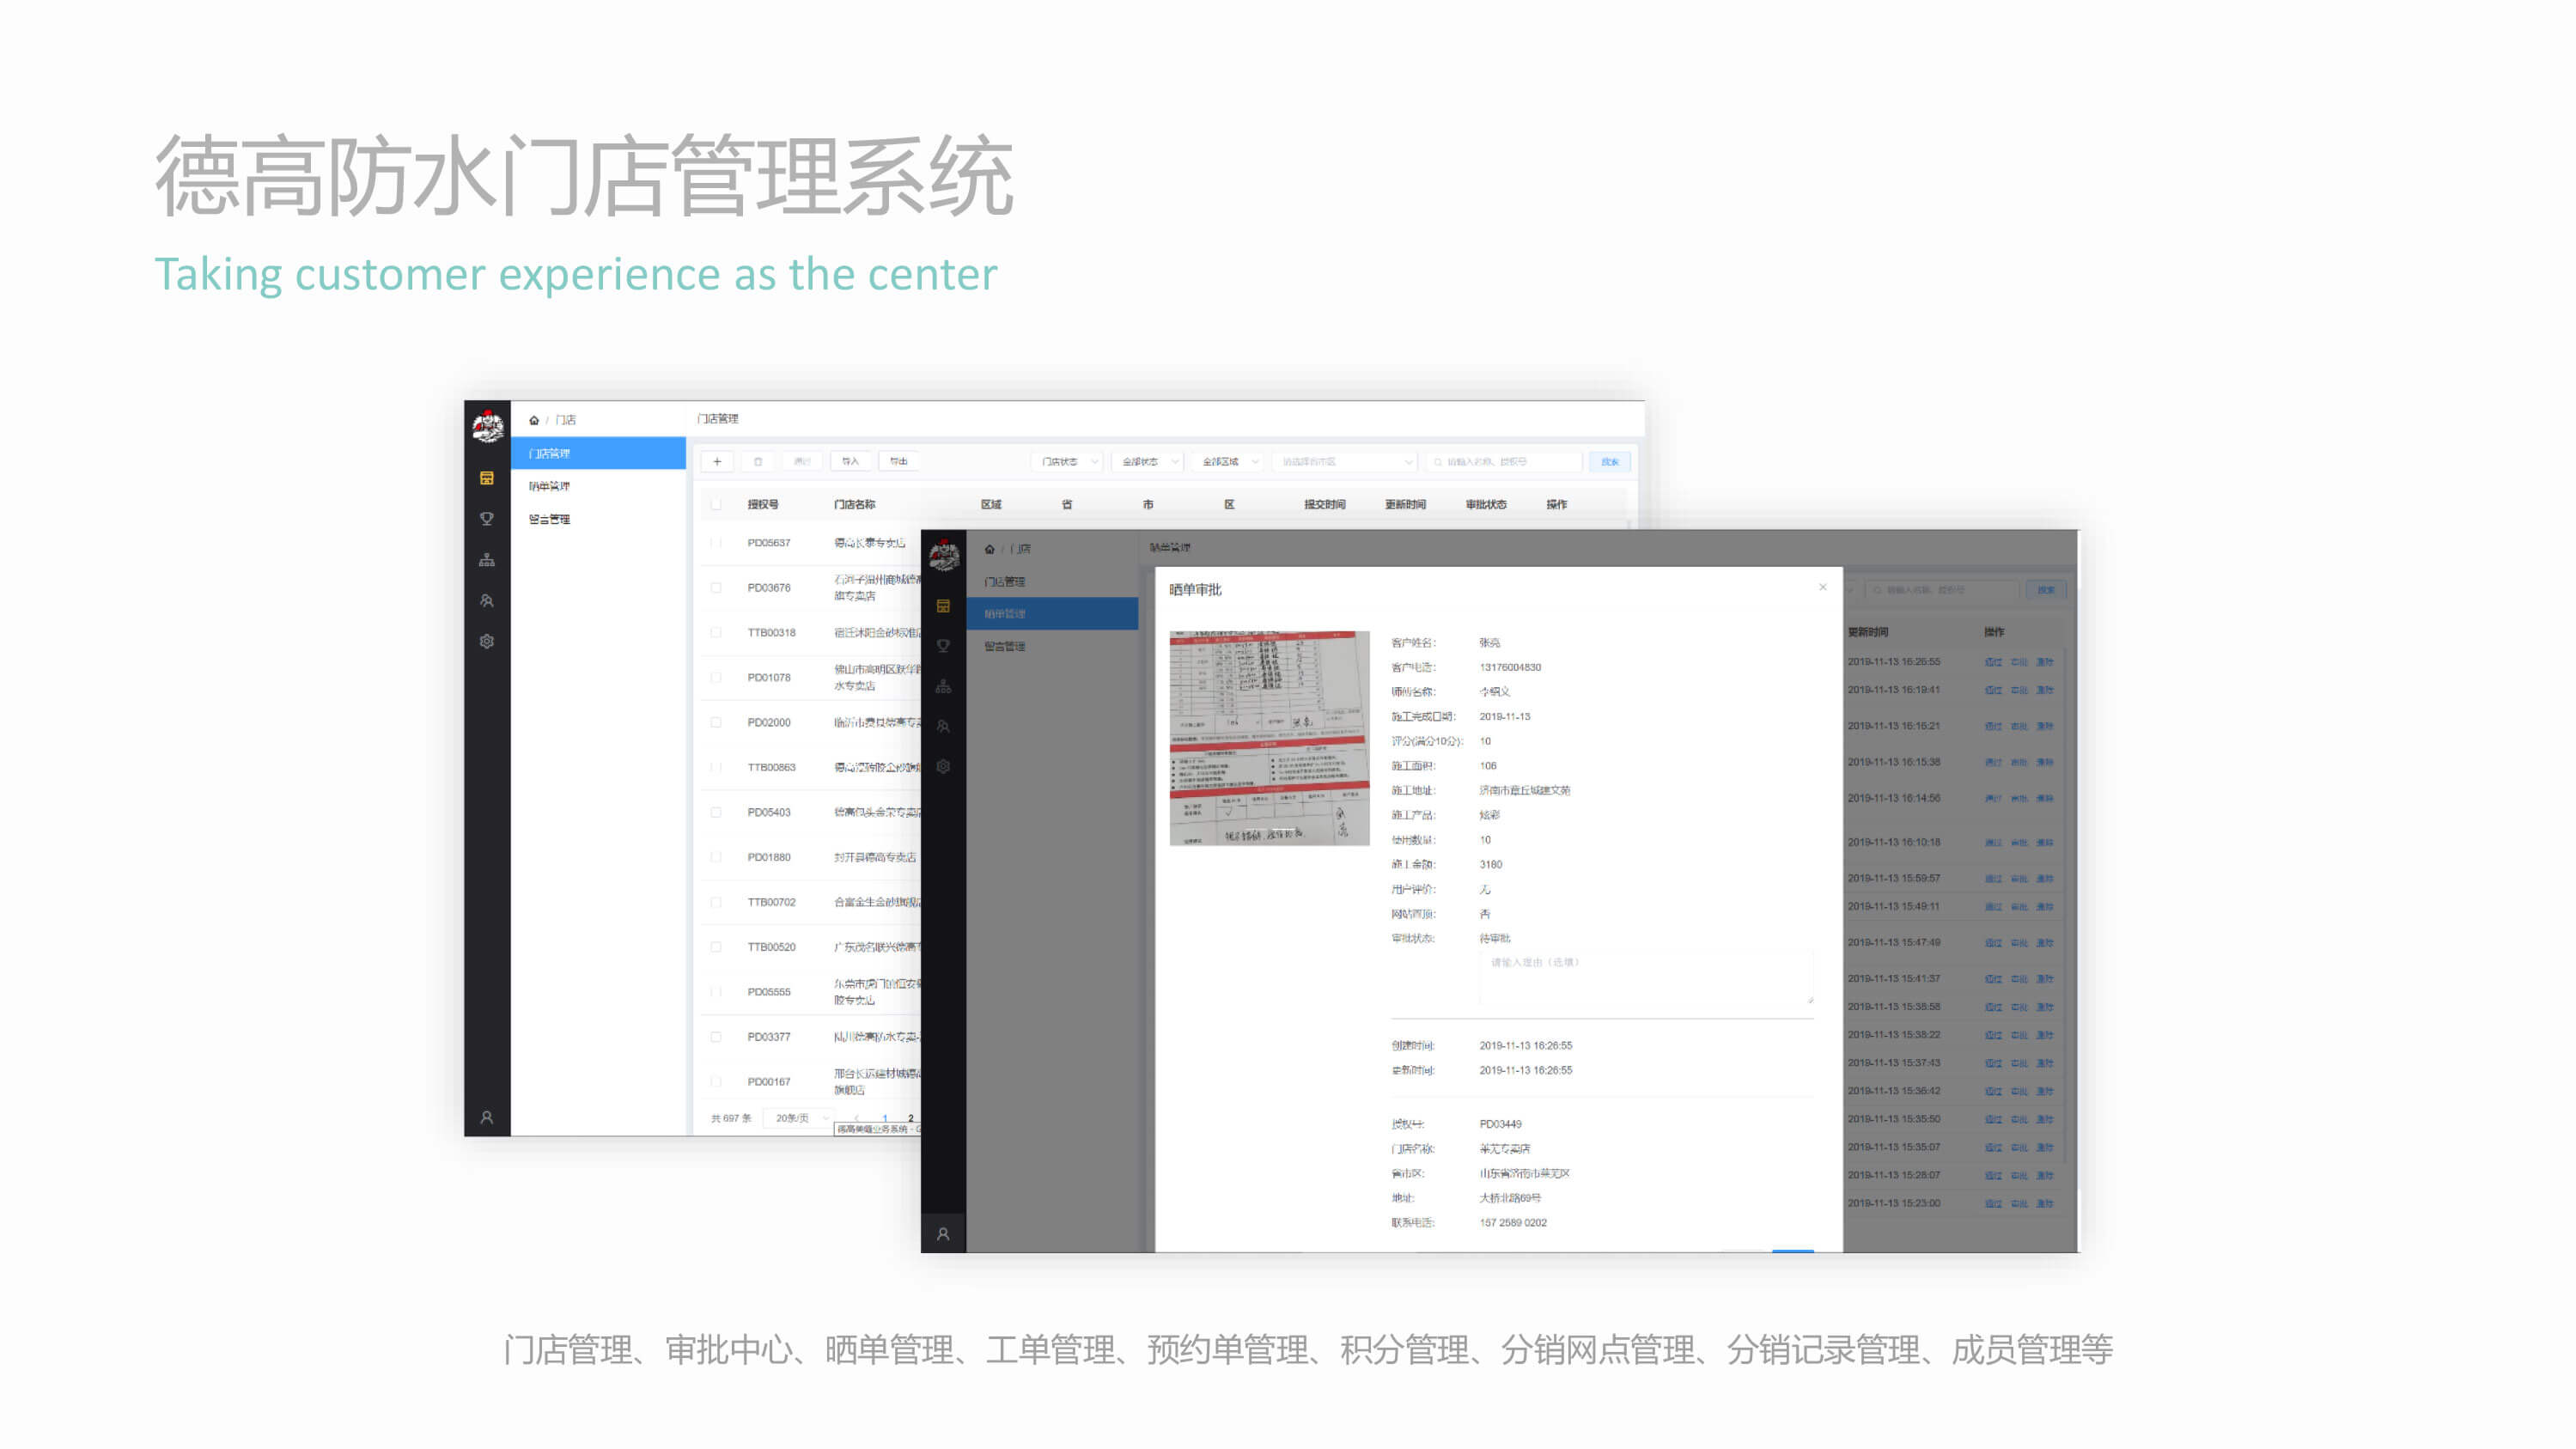Click the reason text area in dialog
Viewport: 2576px width, 1449px height.
[1646, 978]
